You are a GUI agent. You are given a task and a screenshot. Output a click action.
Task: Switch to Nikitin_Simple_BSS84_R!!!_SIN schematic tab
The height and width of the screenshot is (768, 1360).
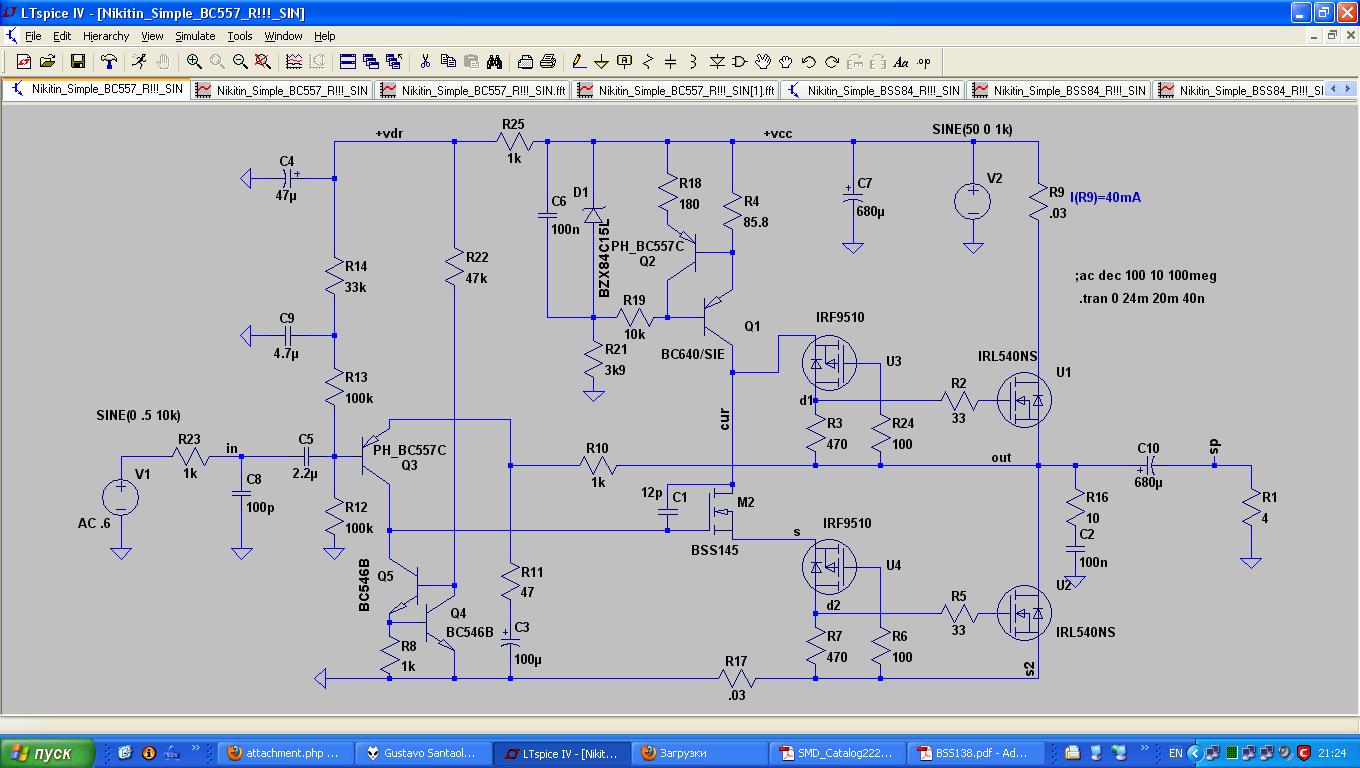(x=874, y=90)
